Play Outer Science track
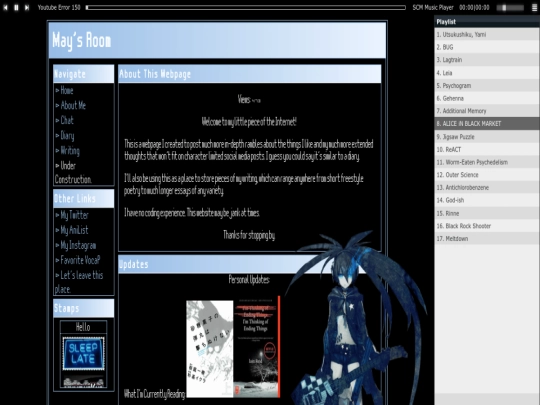540x405 pixels. tap(487, 175)
